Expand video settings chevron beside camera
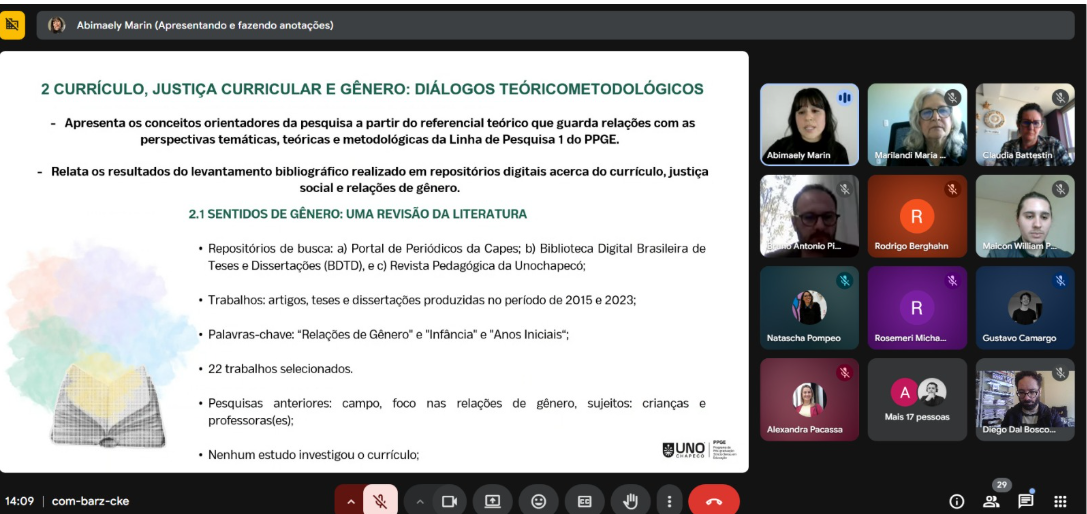 [420, 501]
